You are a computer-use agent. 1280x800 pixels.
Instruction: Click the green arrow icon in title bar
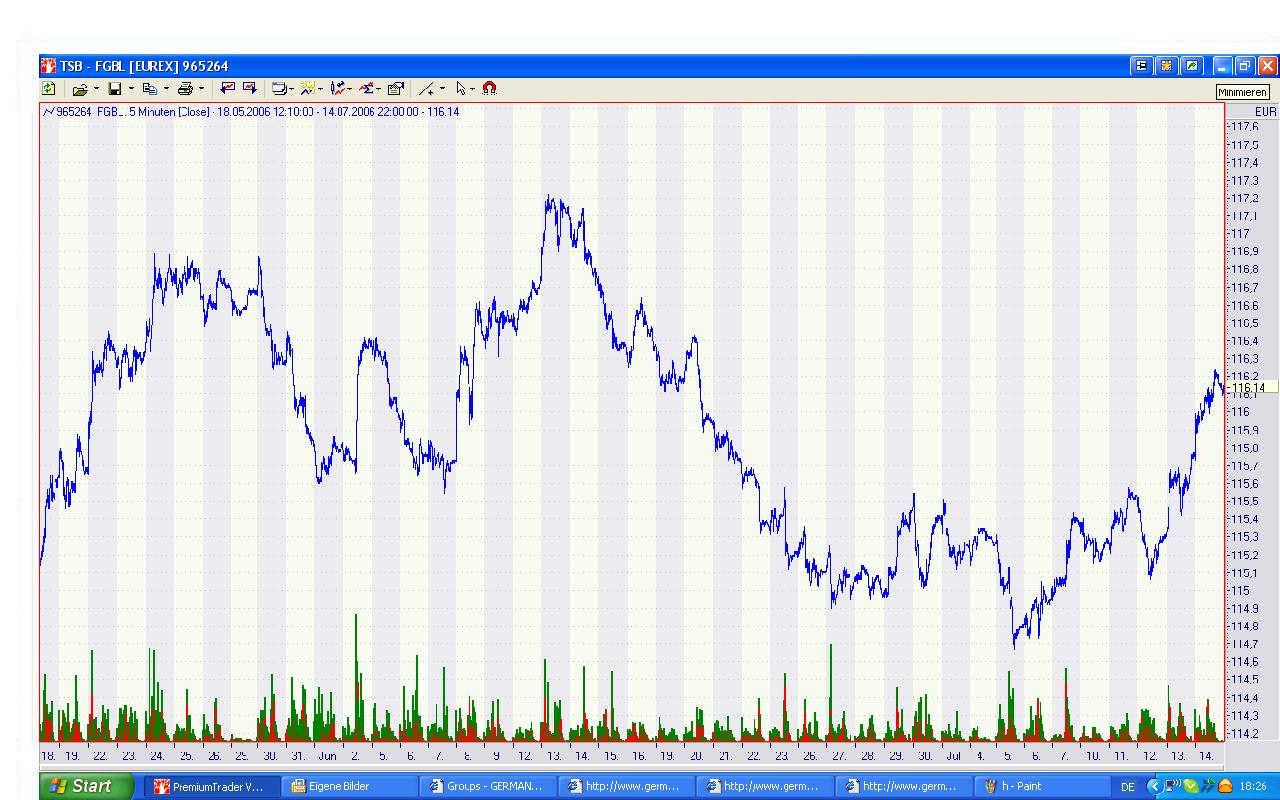point(1191,66)
